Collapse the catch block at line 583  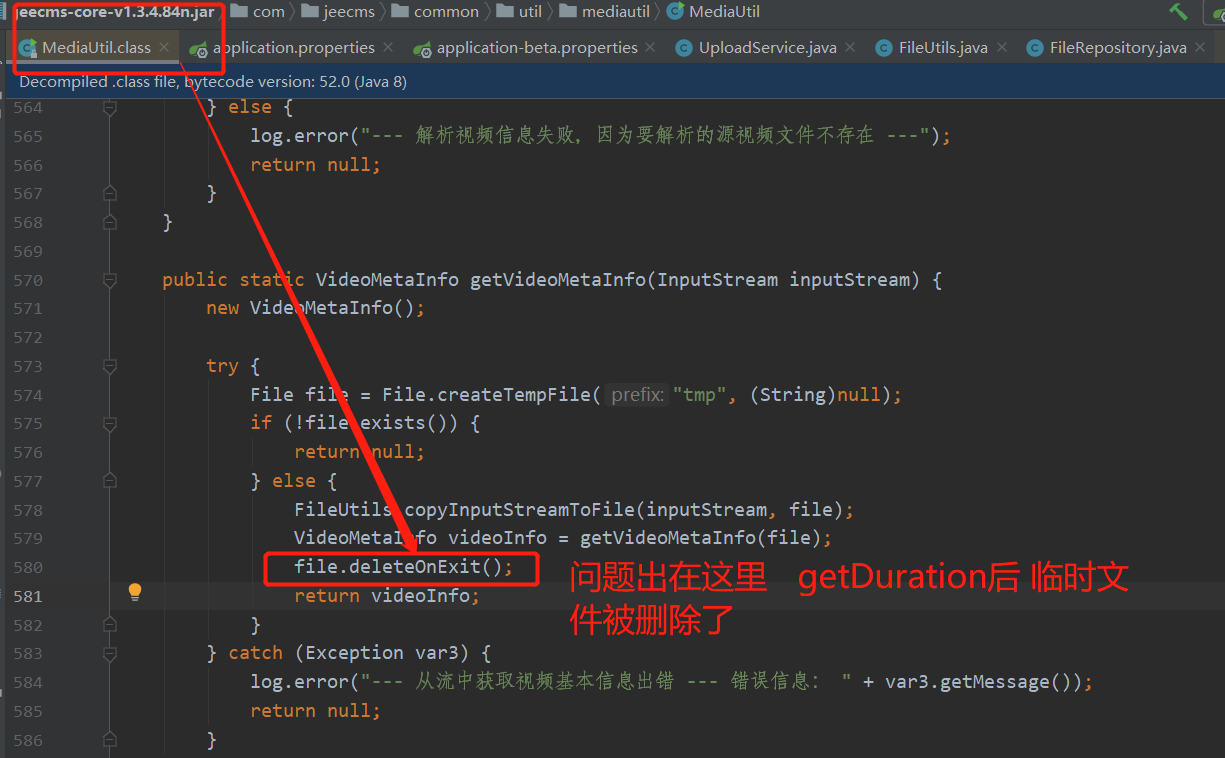[110, 653]
